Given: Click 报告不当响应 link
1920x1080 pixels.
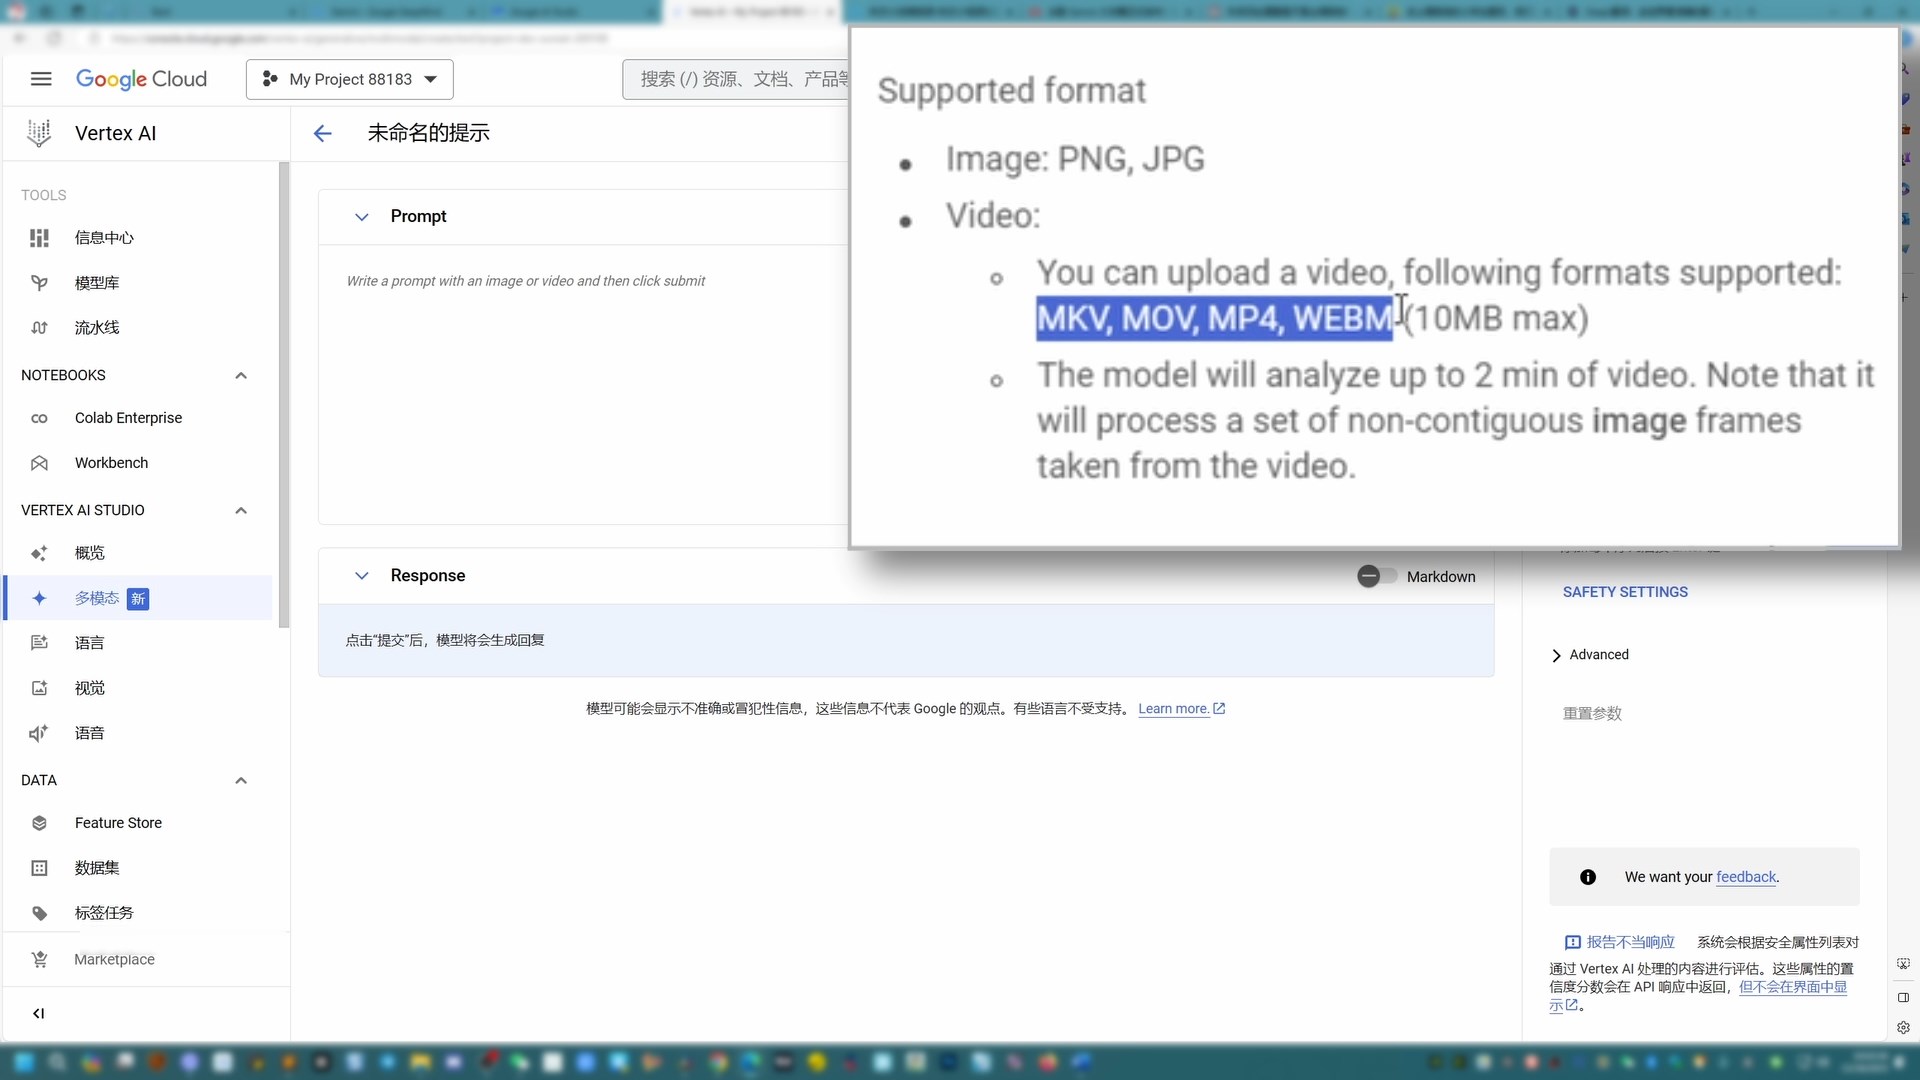Looking at the screenshot, I should pyautogui.click(x=1630, y=942).
